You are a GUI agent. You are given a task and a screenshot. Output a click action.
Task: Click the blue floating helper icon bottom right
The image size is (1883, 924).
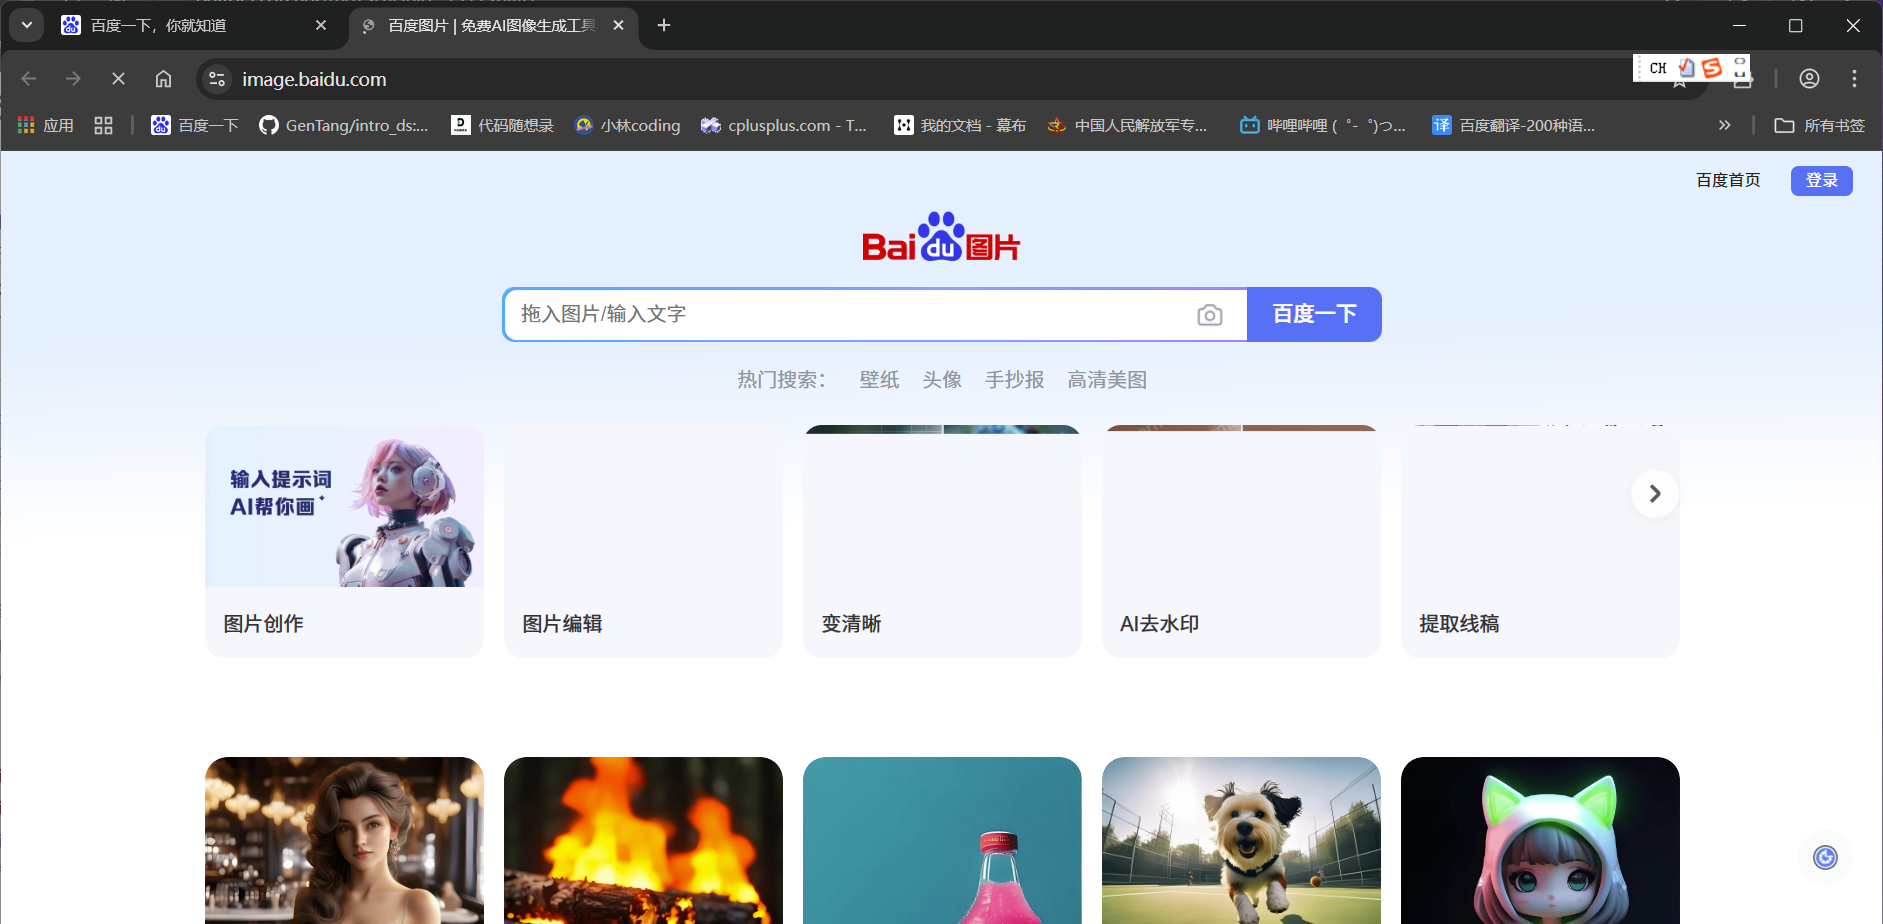(1824, 857)
